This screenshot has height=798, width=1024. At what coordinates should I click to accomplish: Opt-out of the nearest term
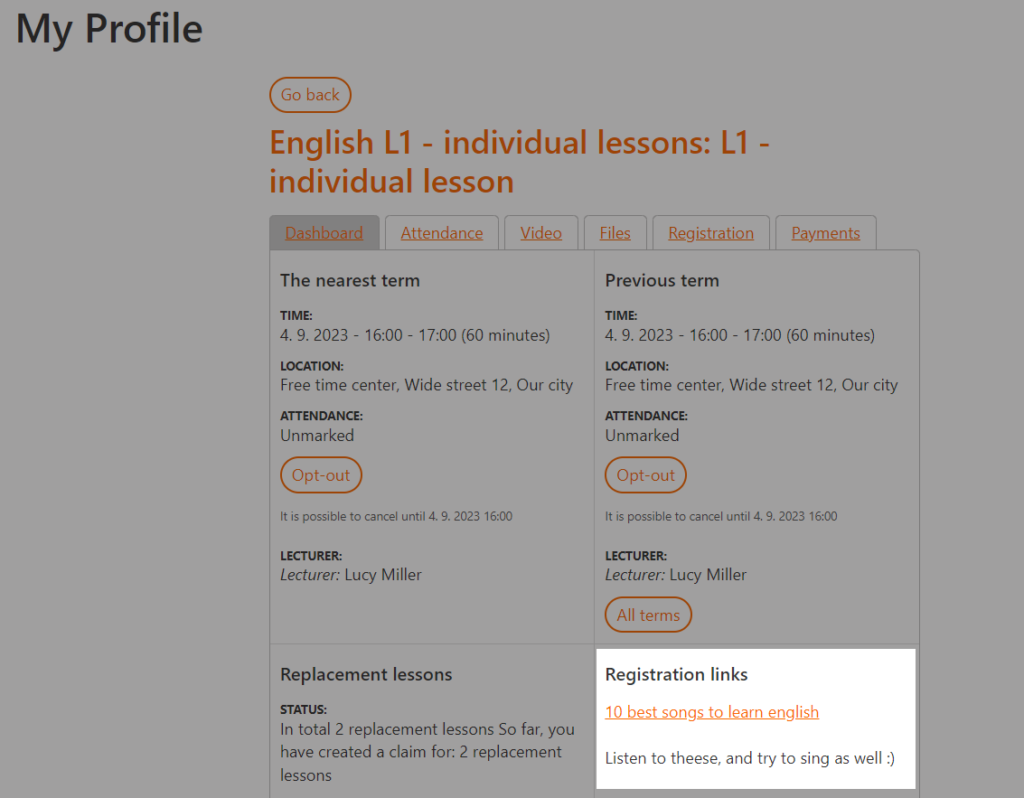[x=321, y=475]
